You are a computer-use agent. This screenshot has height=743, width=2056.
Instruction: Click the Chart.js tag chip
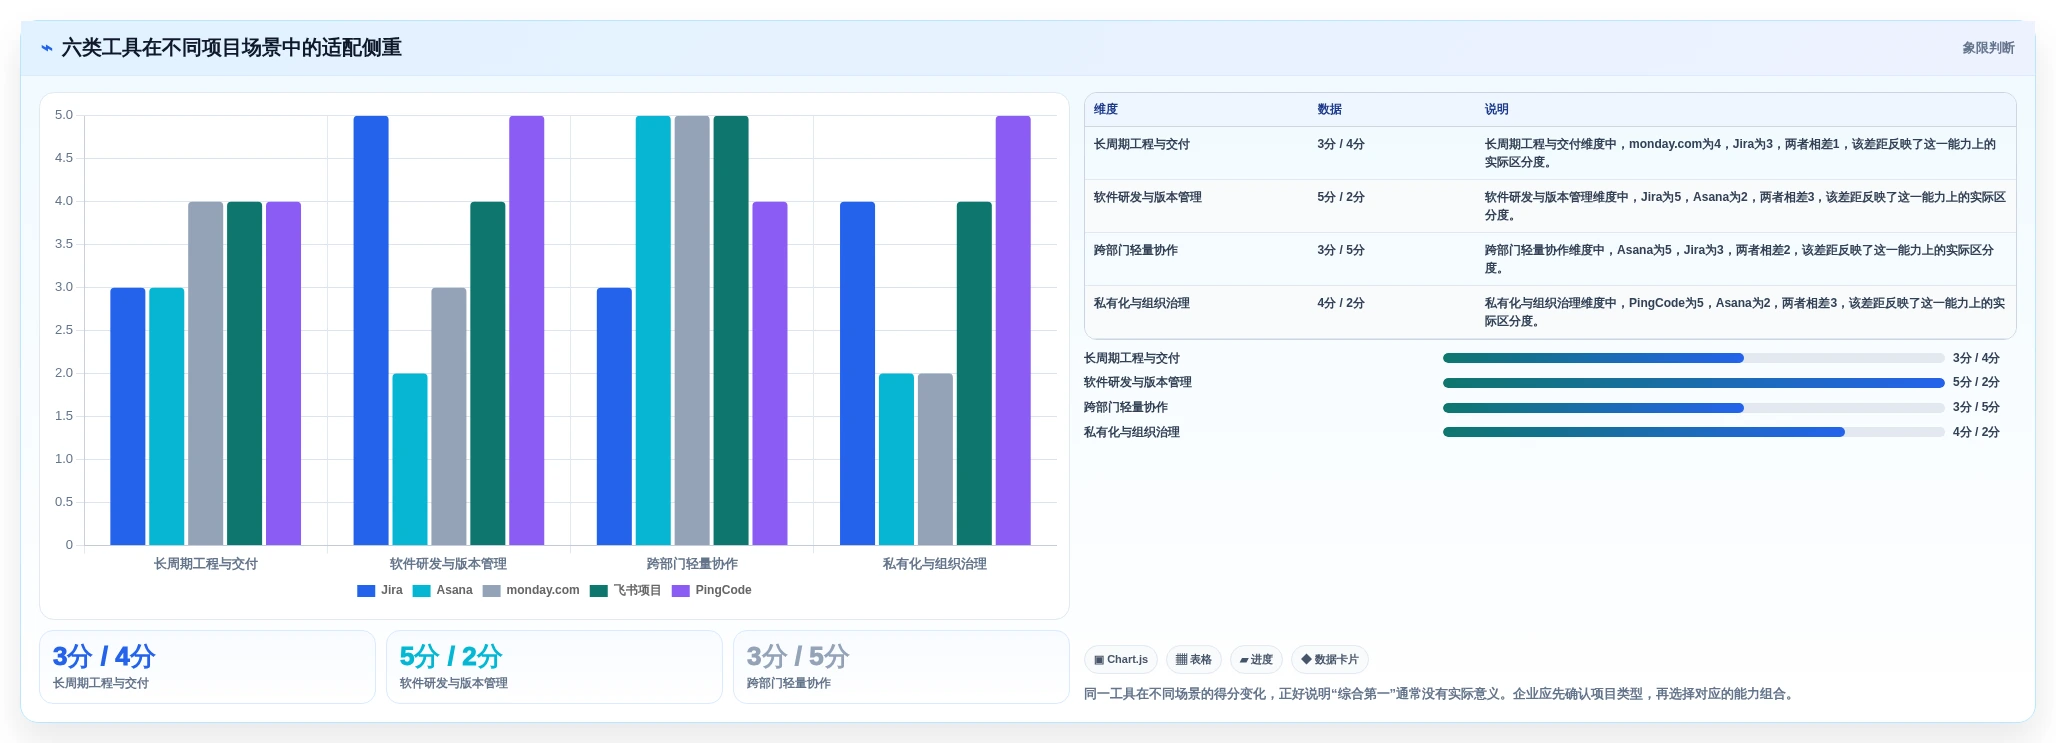tap(1121, 660)
